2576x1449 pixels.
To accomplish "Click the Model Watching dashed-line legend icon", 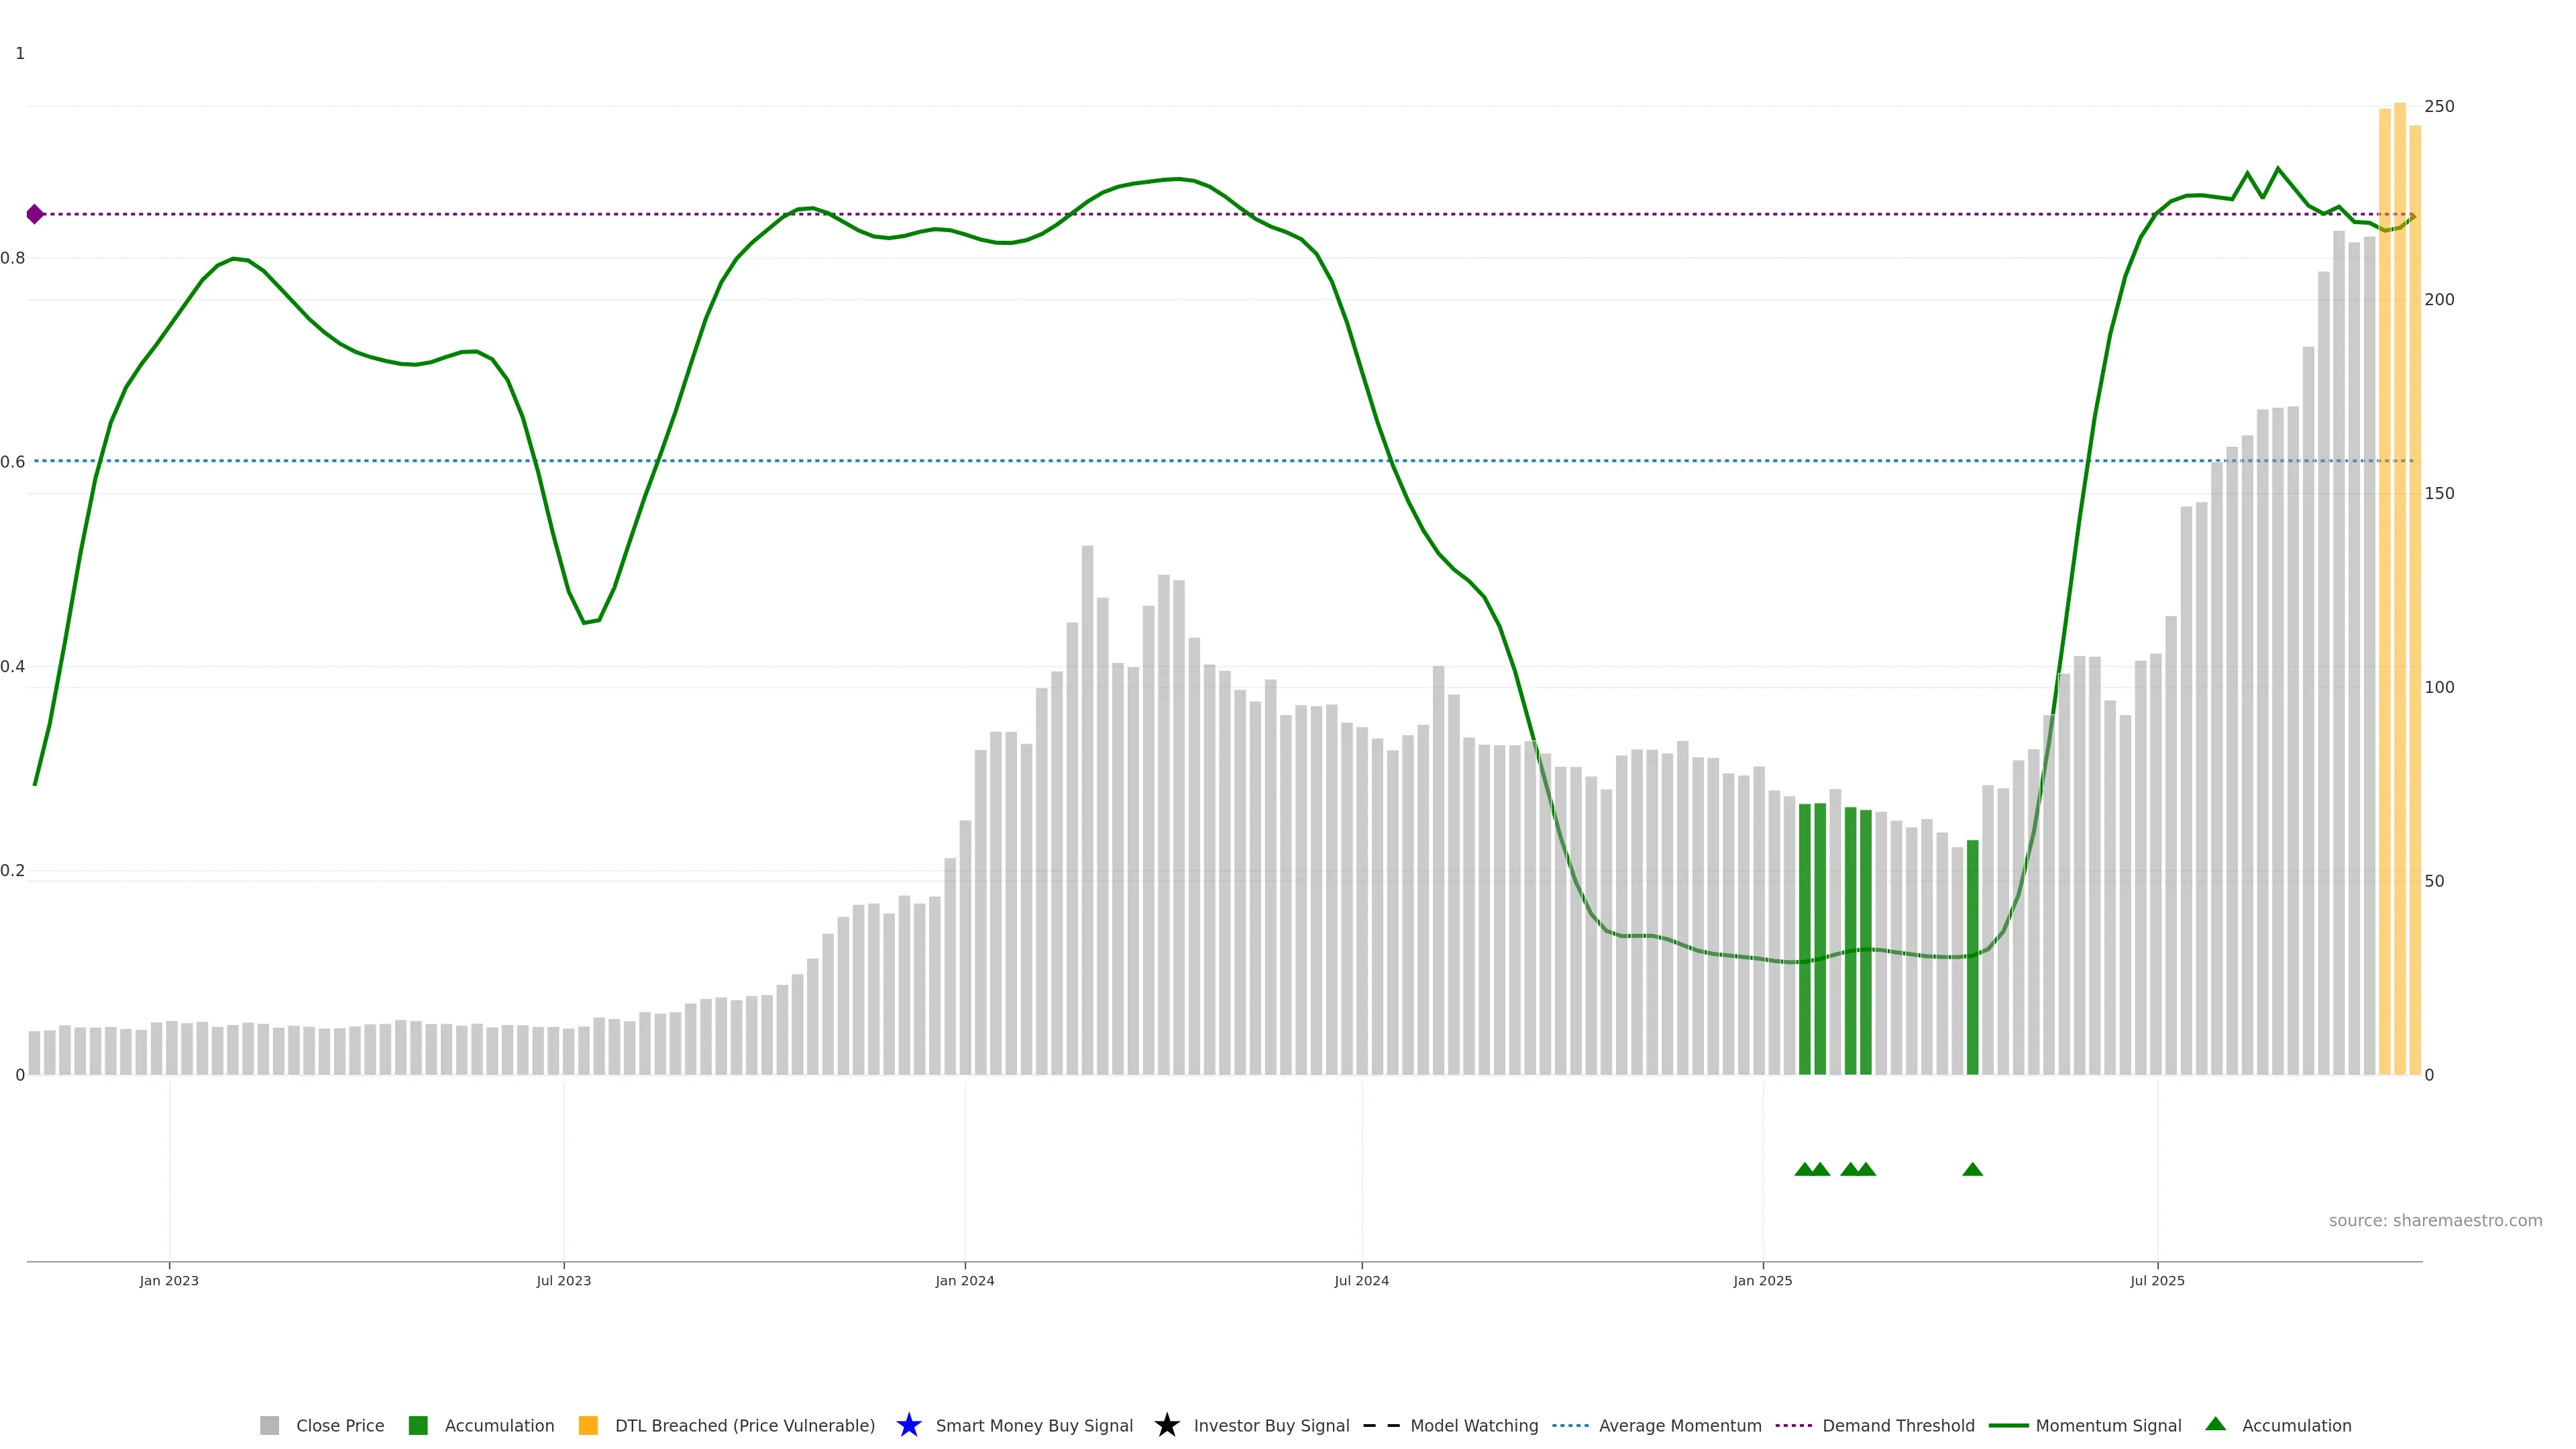I will (x=1381, y=1425).
